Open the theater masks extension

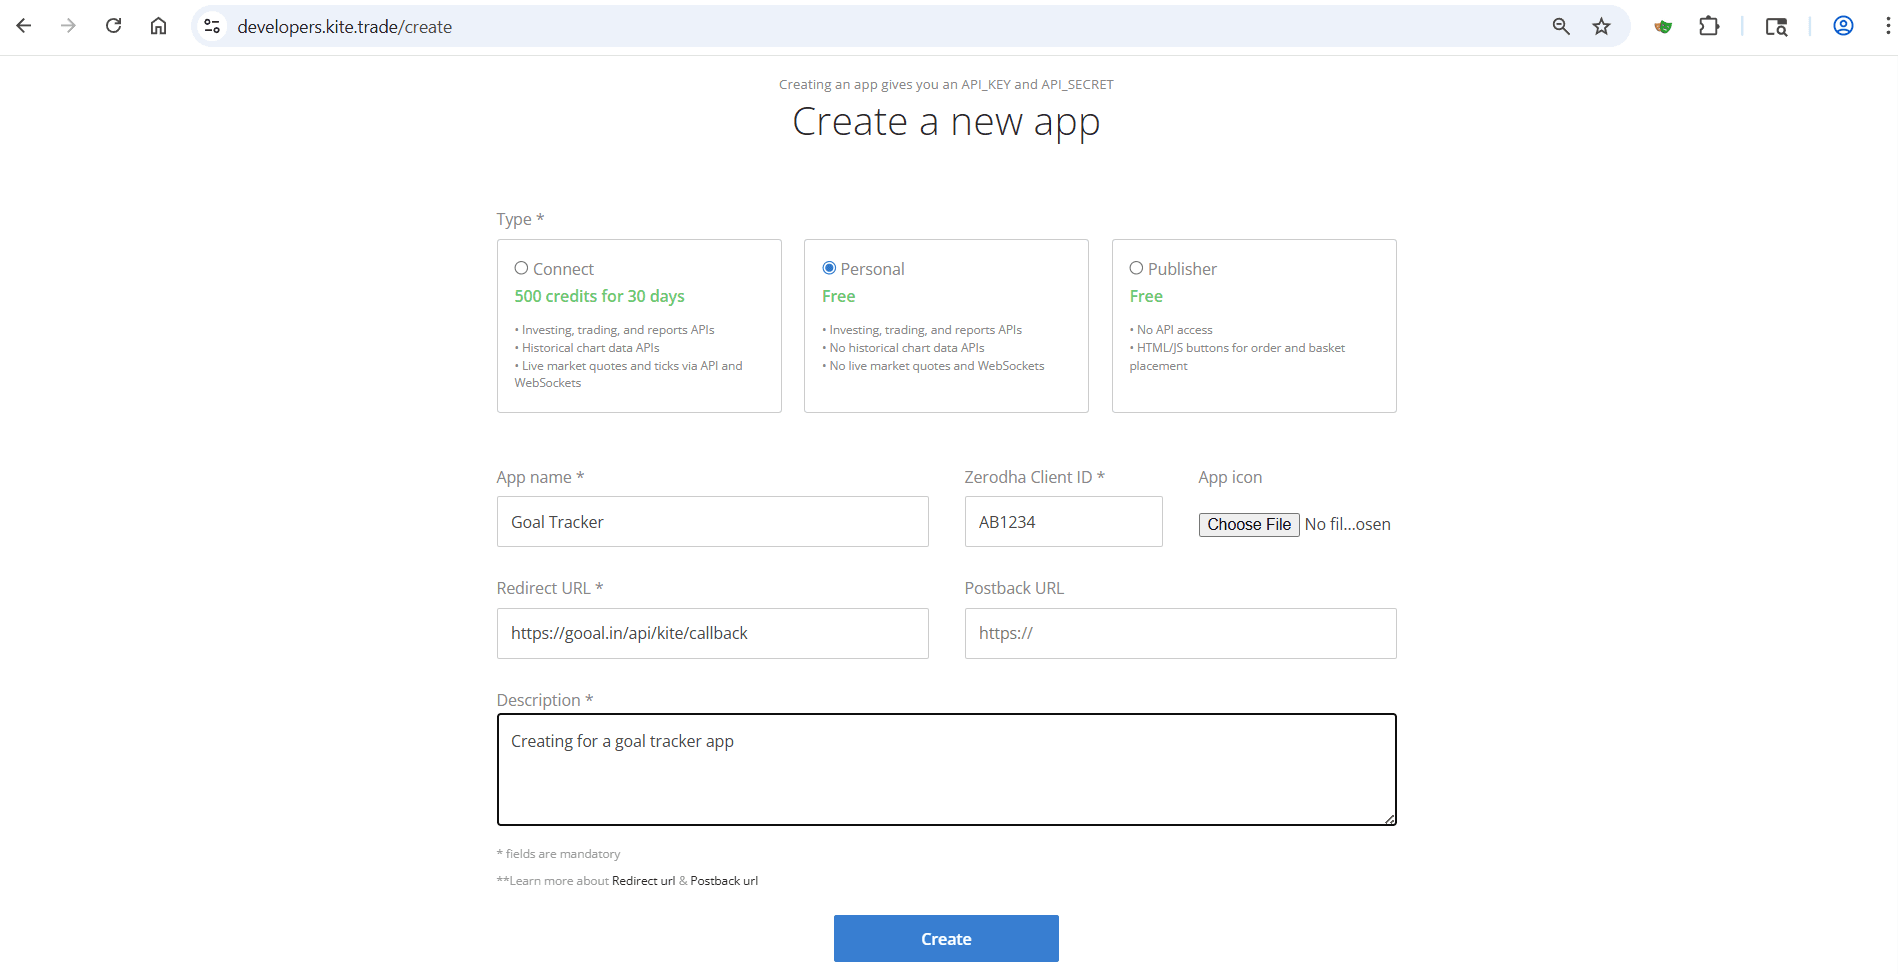point(1663,27)
